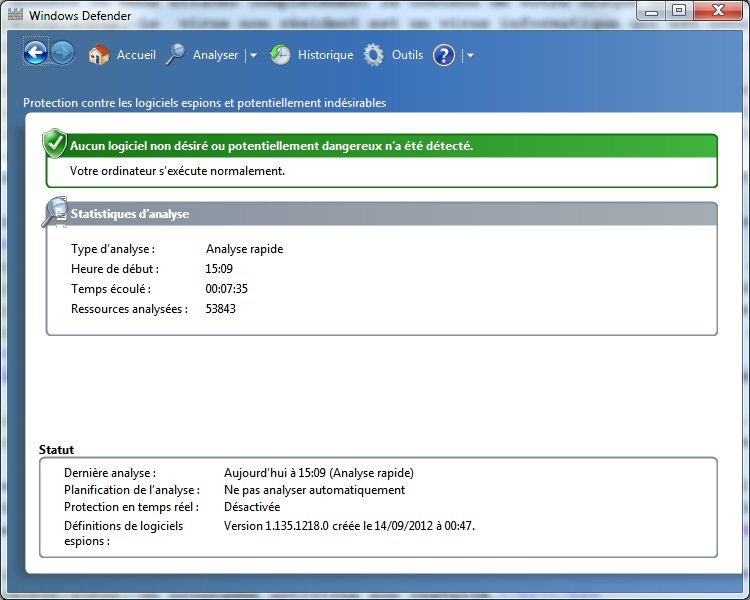Click 'Planification de l'analyse :' label
Screen dimensions: 750x600
132,490
